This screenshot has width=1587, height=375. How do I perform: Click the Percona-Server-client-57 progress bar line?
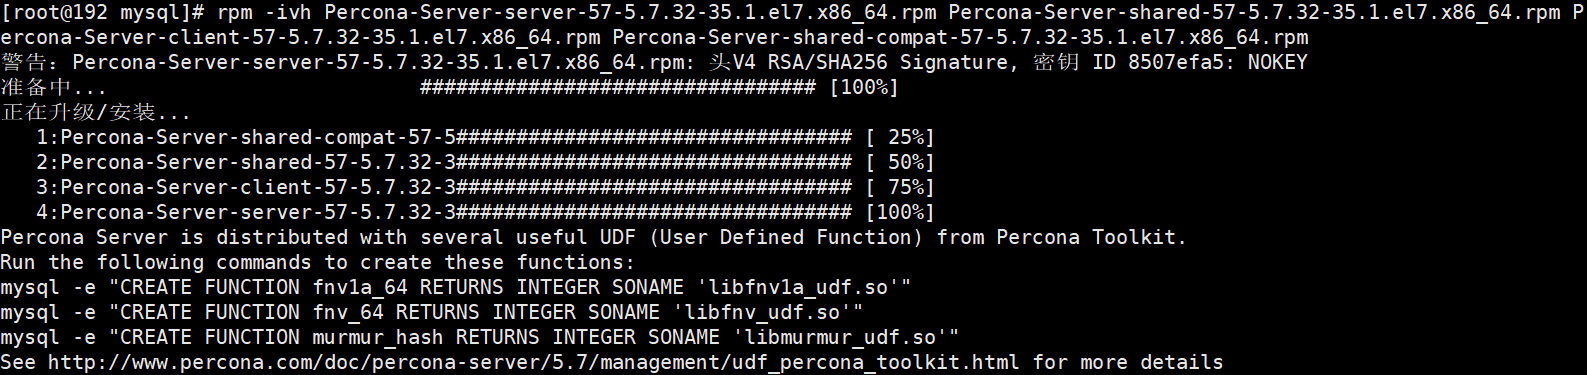click(485, 187)
